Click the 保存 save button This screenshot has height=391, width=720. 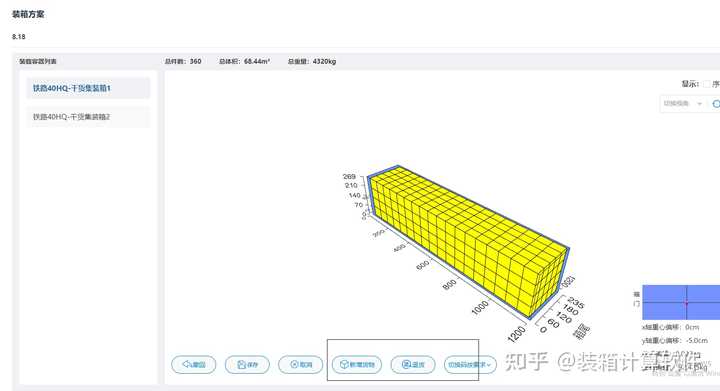(x=247, y=364)
